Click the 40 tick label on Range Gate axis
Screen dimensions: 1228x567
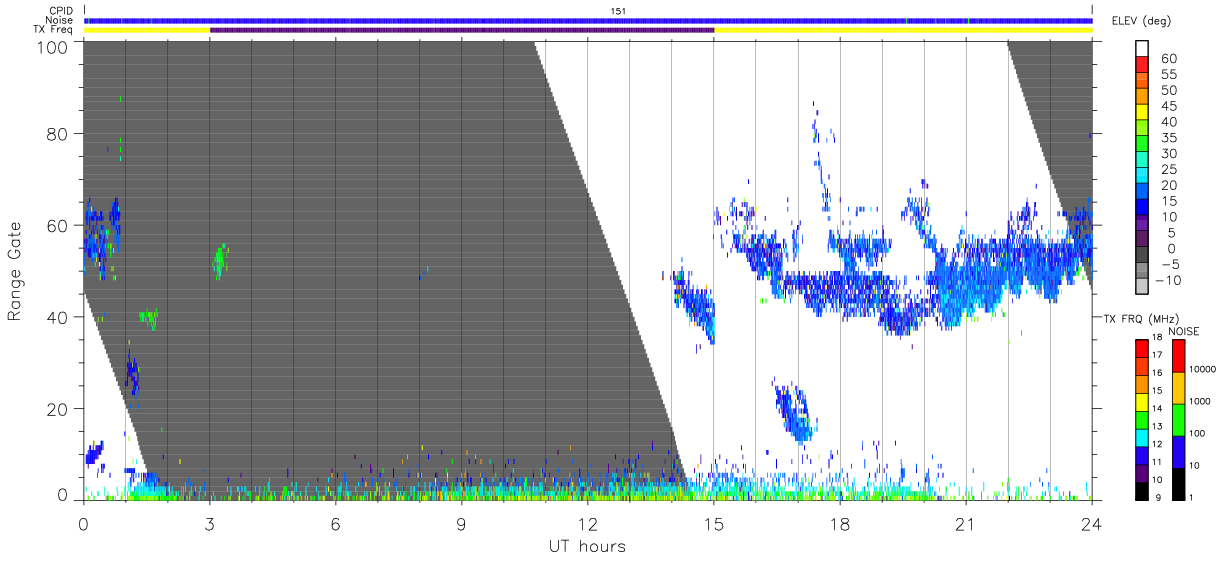click(x=58, y=317)
